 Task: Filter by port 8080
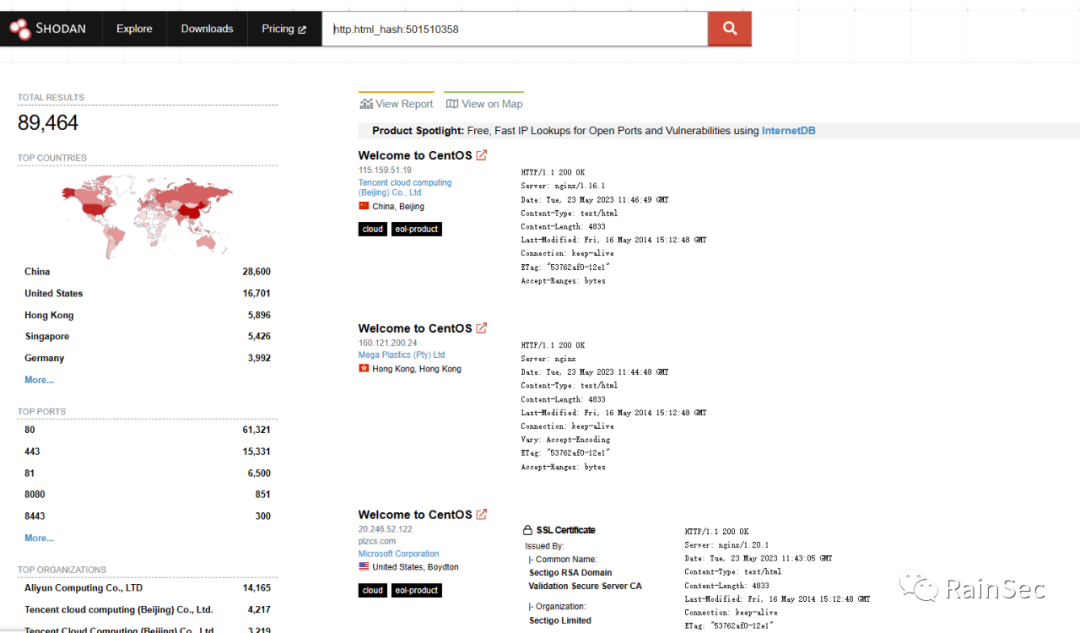[147, 495]
